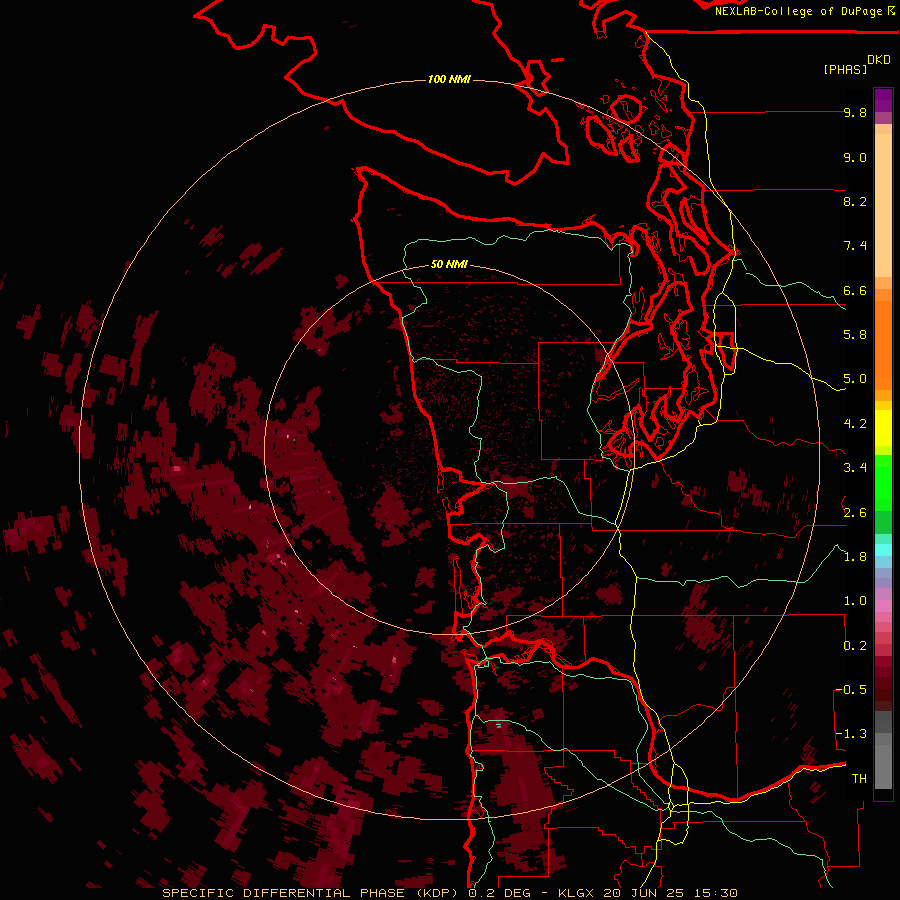The image size is (900, 900).
Task: Click the NEXLAB-College of DuPage credit text
Action: (800, 11)
